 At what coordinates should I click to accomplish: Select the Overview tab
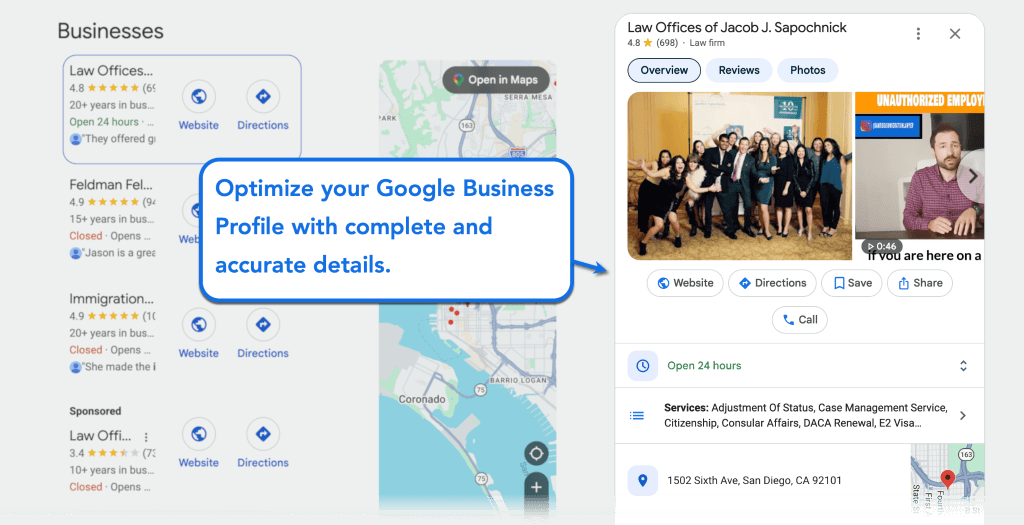(x=664, y=71)
